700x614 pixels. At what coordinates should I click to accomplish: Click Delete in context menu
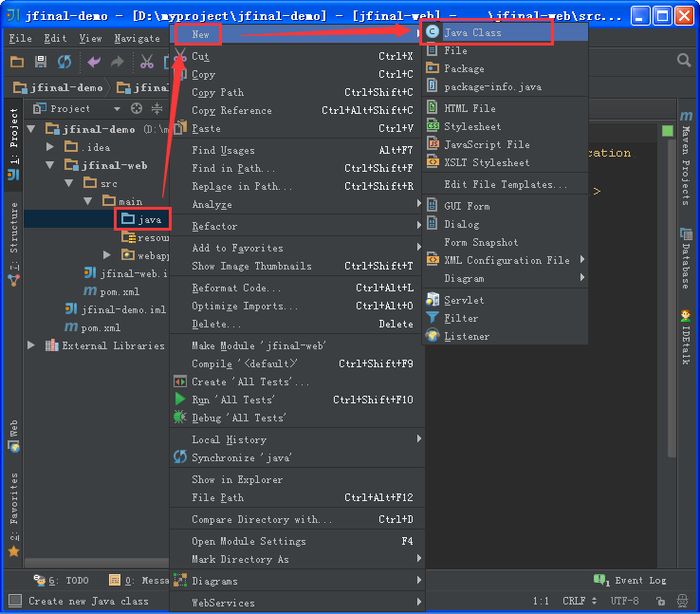point(297,324)
